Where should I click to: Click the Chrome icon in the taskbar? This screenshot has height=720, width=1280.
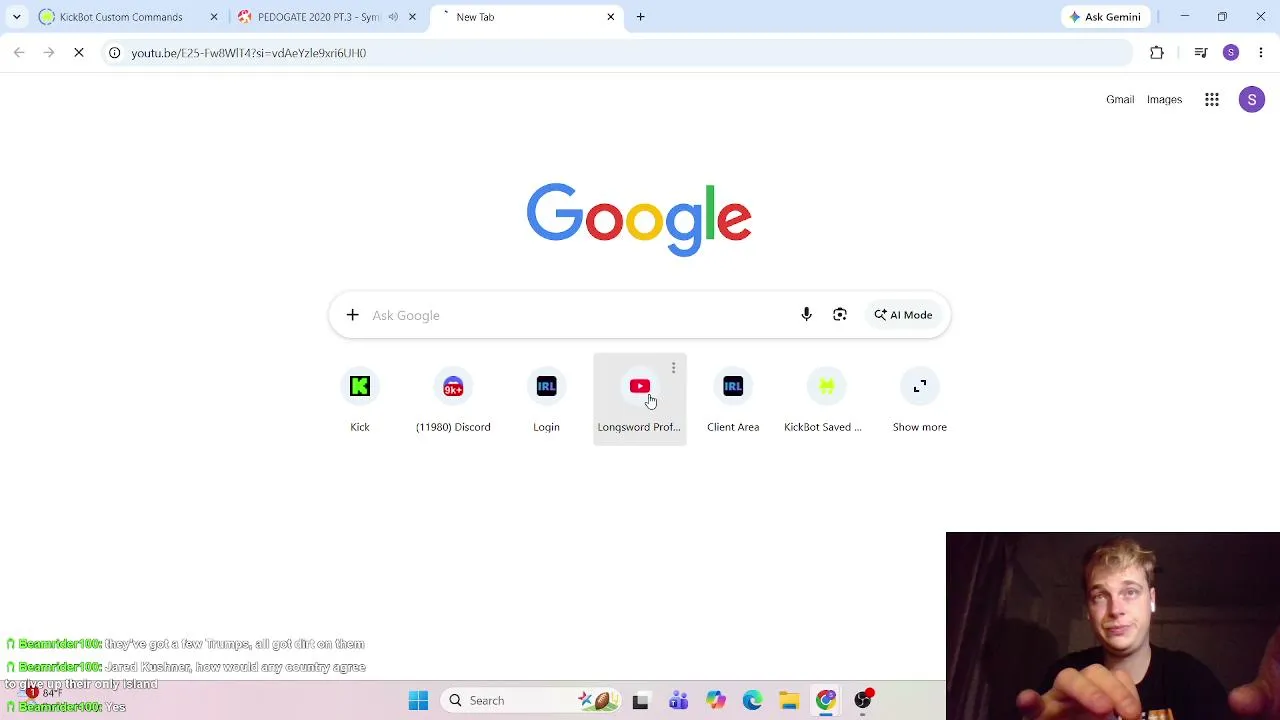pyautogui.click(x=826, y=701)
